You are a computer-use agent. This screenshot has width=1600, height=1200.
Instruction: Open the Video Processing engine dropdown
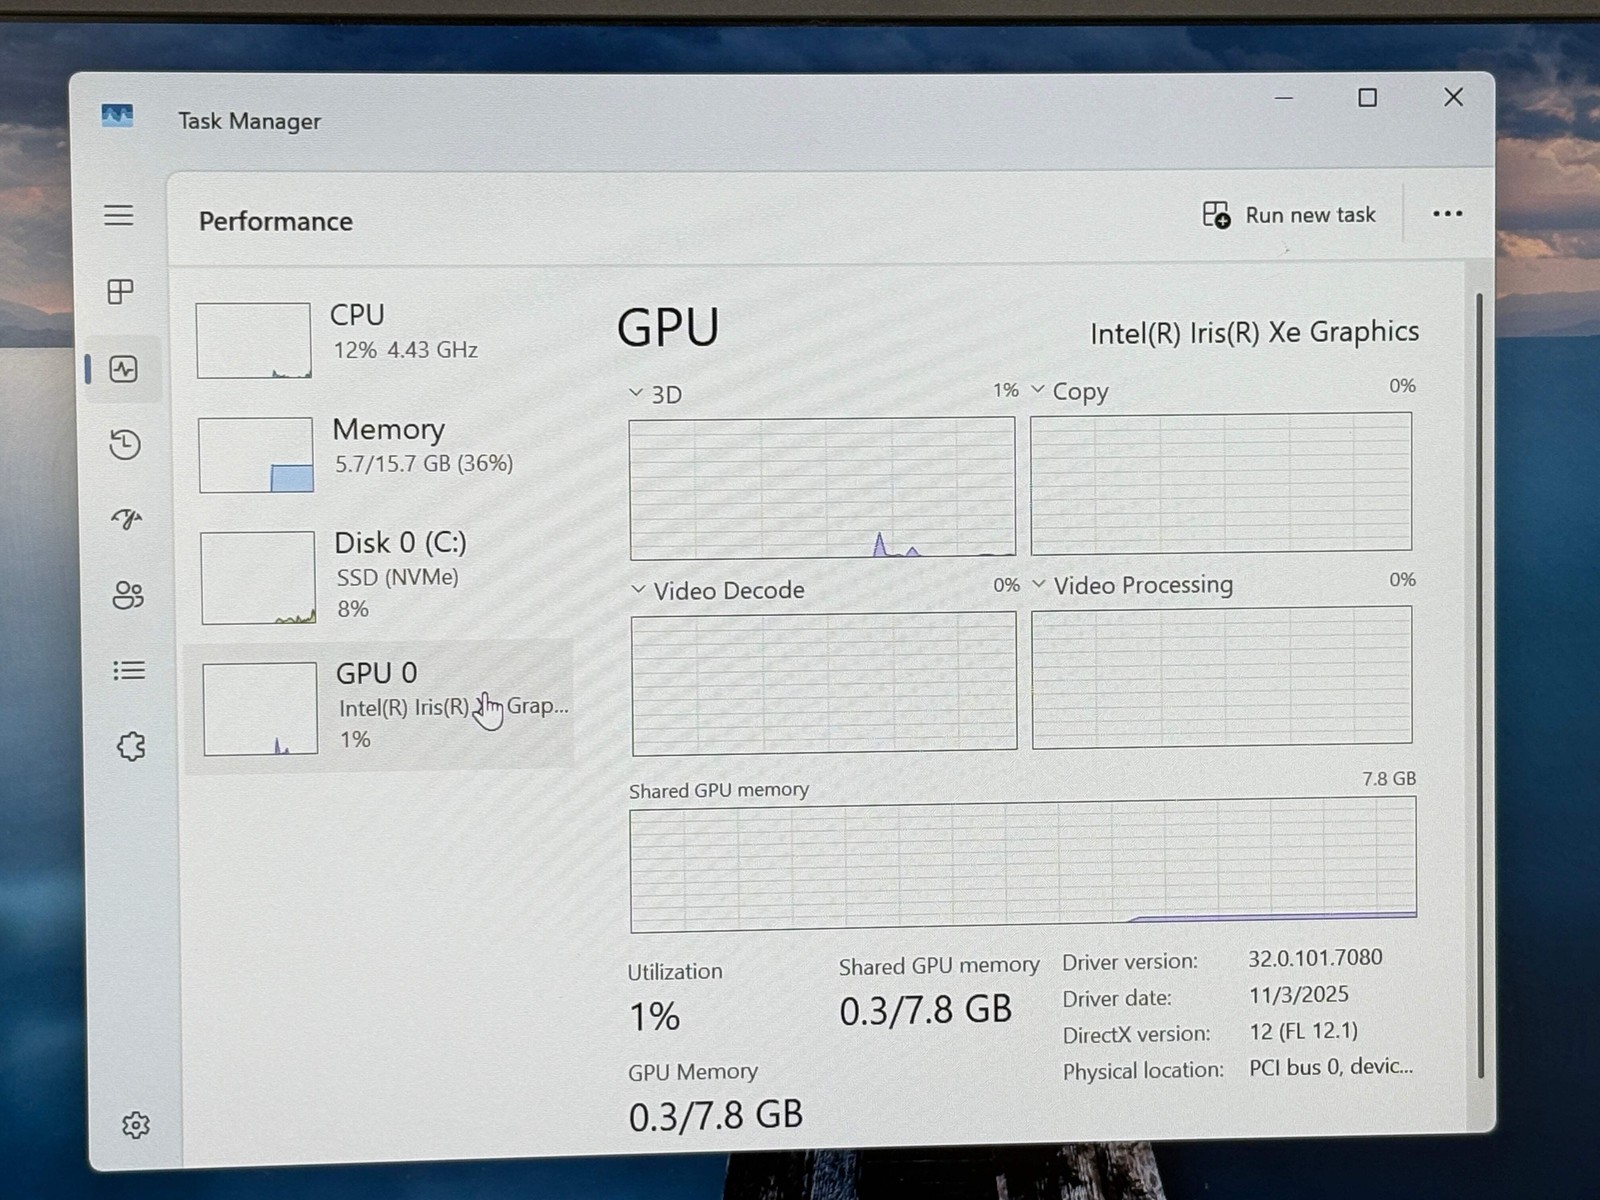[1039, 584]
